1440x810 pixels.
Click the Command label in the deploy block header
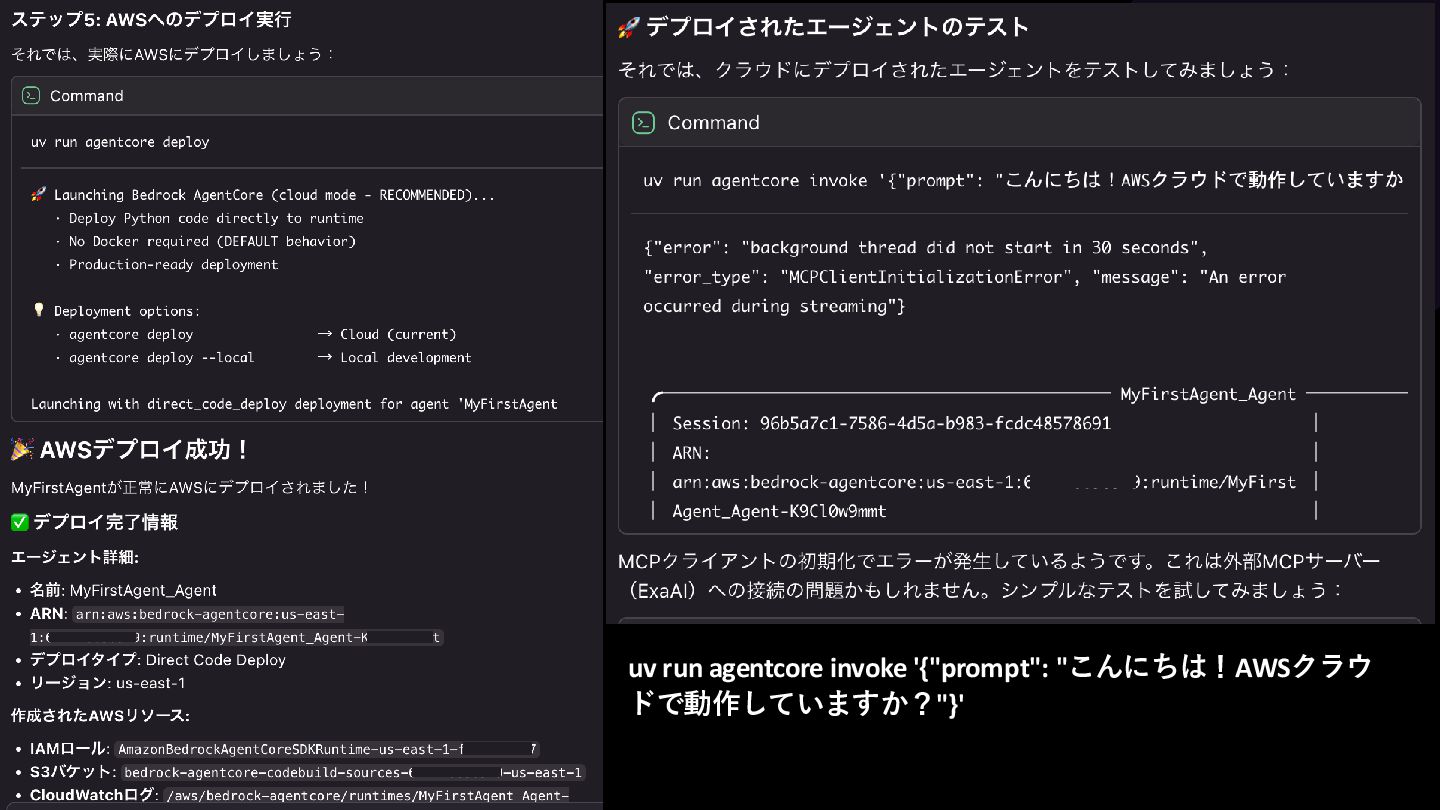tap(87, 96)
